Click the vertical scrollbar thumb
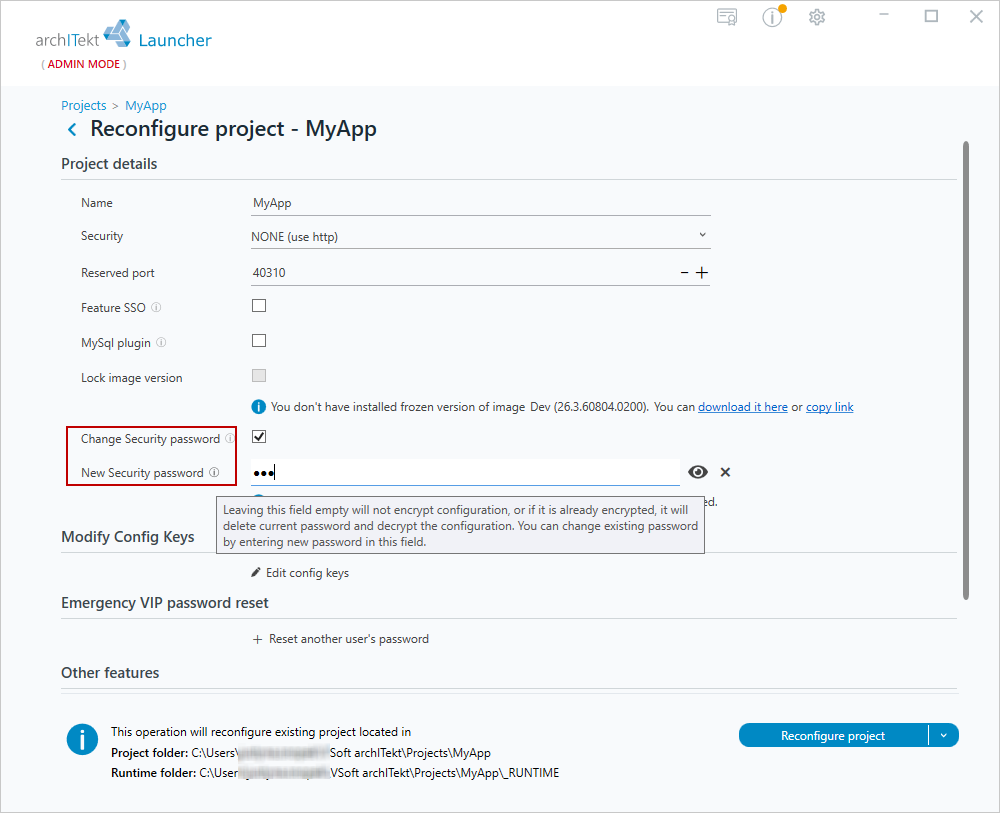This screenshot has height=813, width=1000. tap(966, 370)
